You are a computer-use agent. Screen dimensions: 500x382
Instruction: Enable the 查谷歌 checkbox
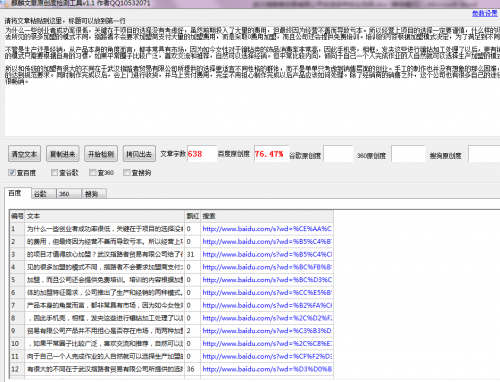pyautogui.click(x=54, y=172)
